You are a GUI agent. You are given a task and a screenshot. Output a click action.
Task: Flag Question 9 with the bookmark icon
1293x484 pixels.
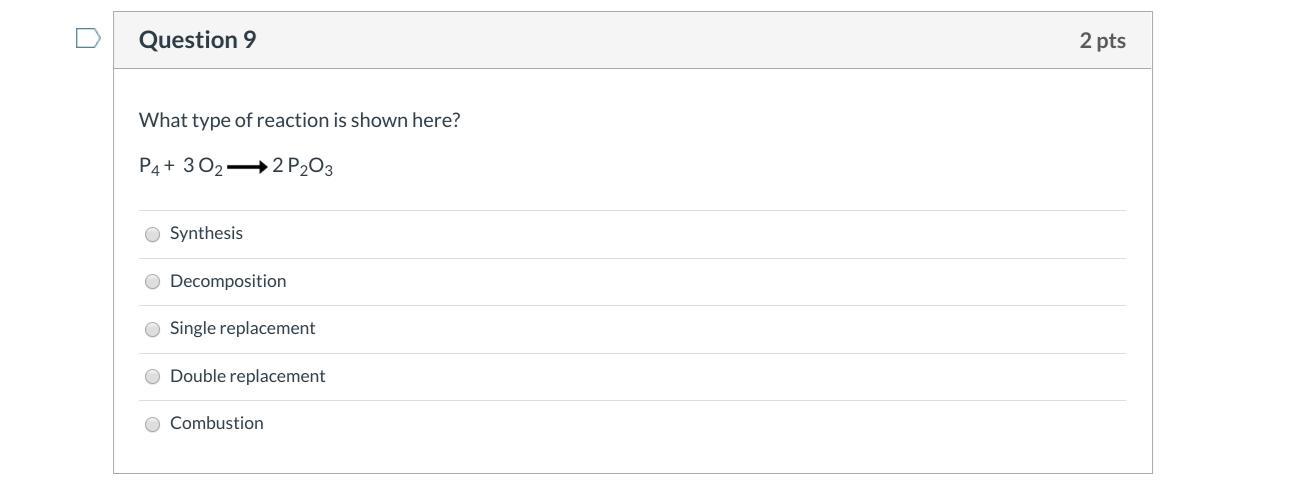tap(88, 39)
